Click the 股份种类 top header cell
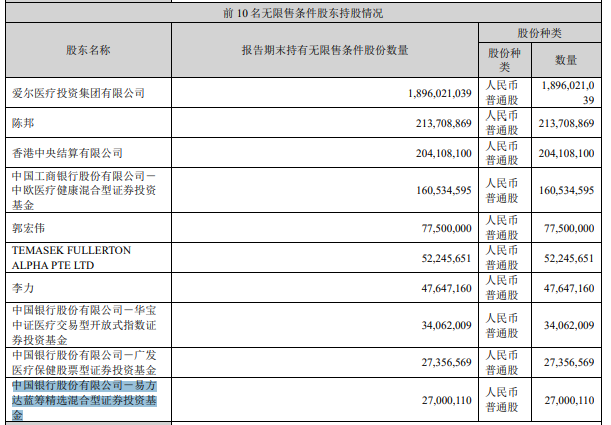The width and height of the screenshot is (611, 425). [542, 33]
